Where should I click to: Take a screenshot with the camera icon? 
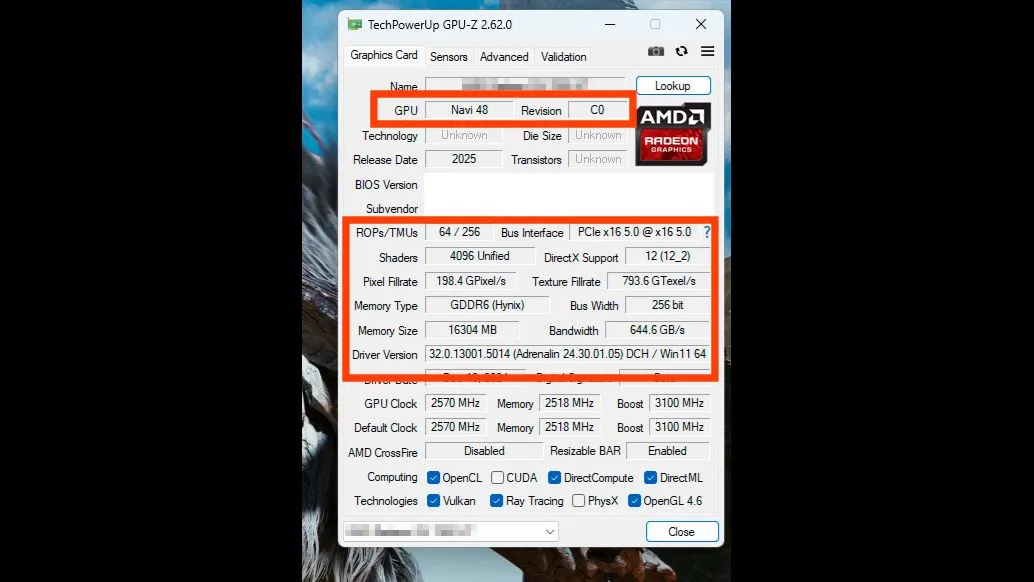tap(655, 51)
